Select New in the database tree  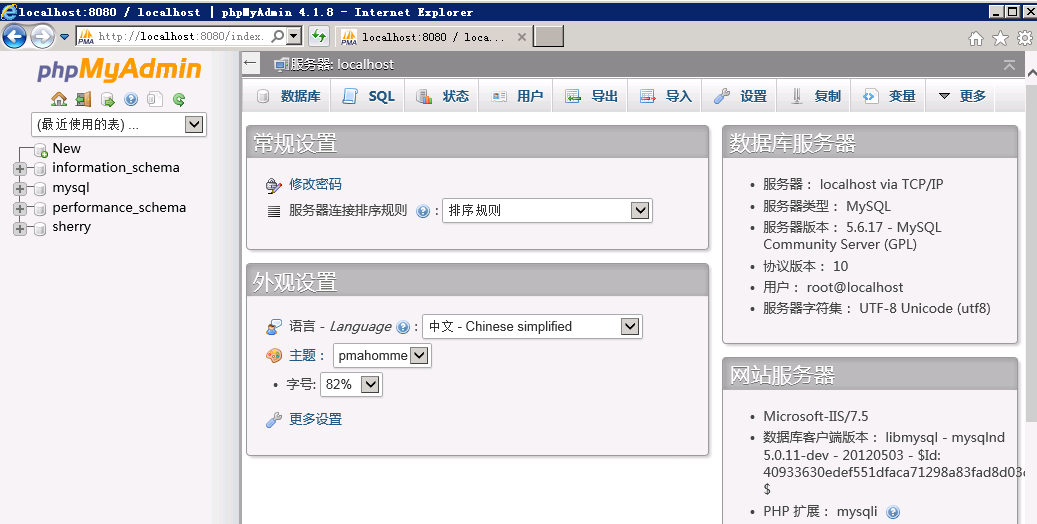point(67,149)
